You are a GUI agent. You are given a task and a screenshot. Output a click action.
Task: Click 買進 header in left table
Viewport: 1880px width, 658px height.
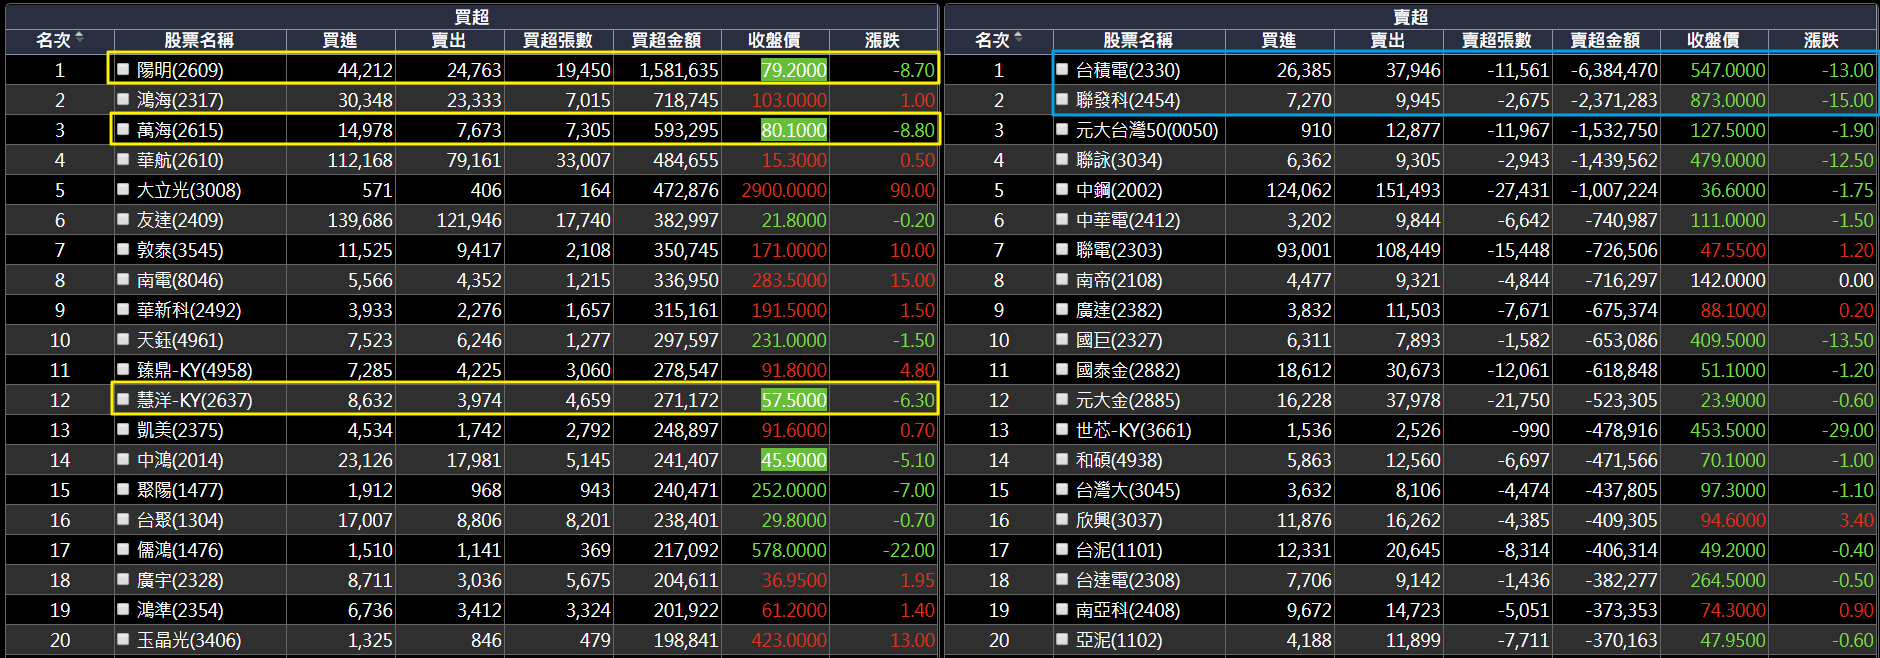[x=340, y=40]
